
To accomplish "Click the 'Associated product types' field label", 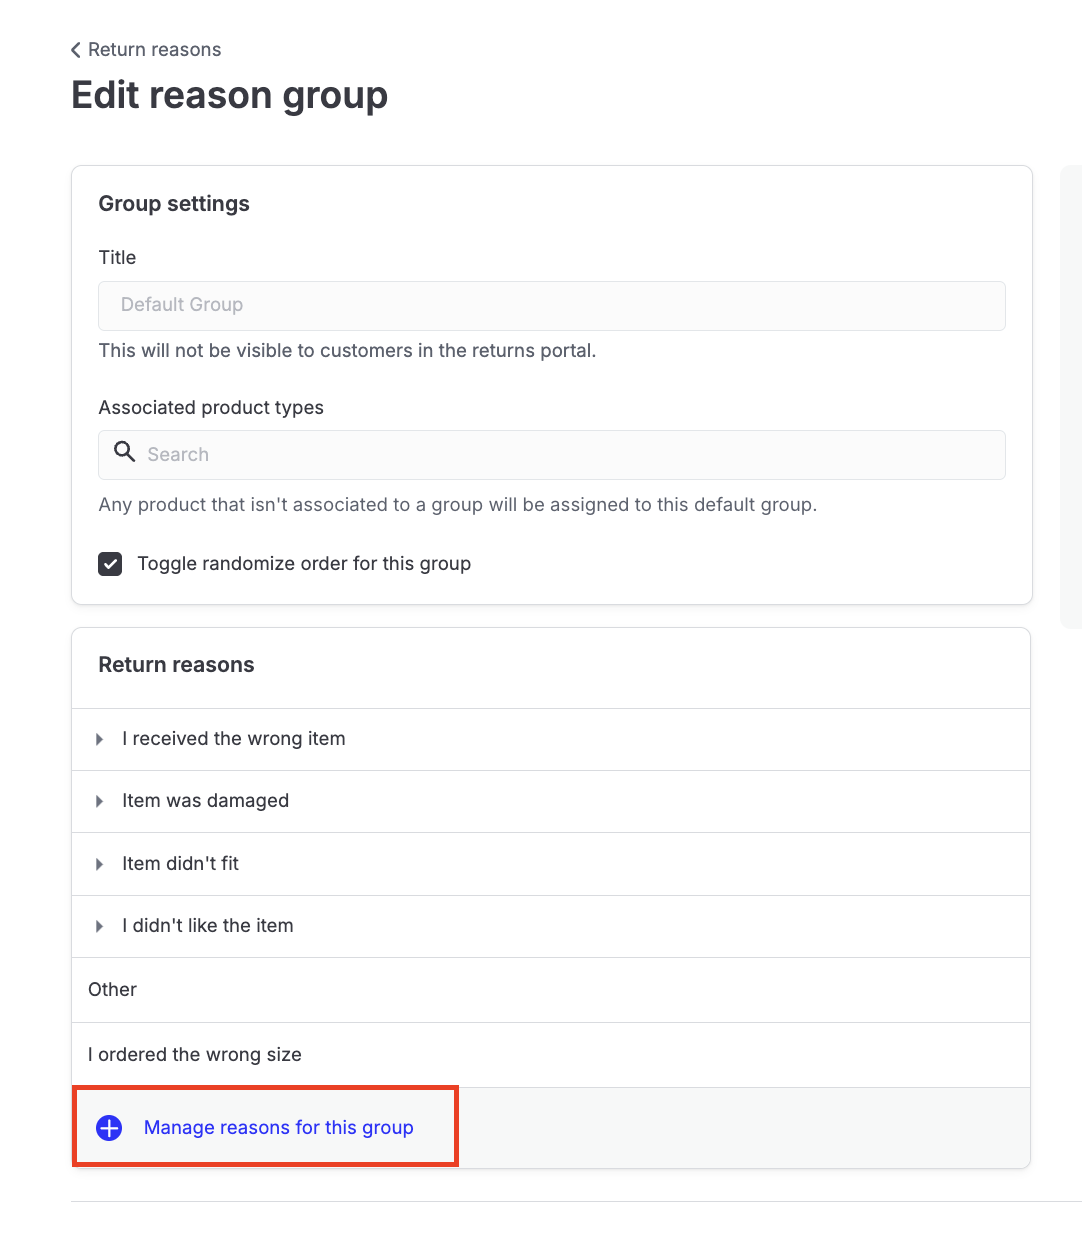I will [x=211, y=408].
